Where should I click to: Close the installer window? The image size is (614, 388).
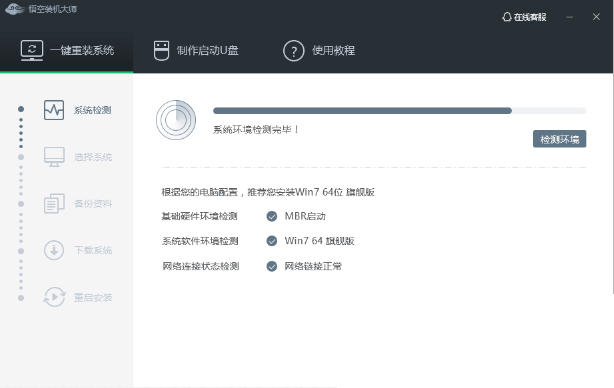[x=596, y=17]
